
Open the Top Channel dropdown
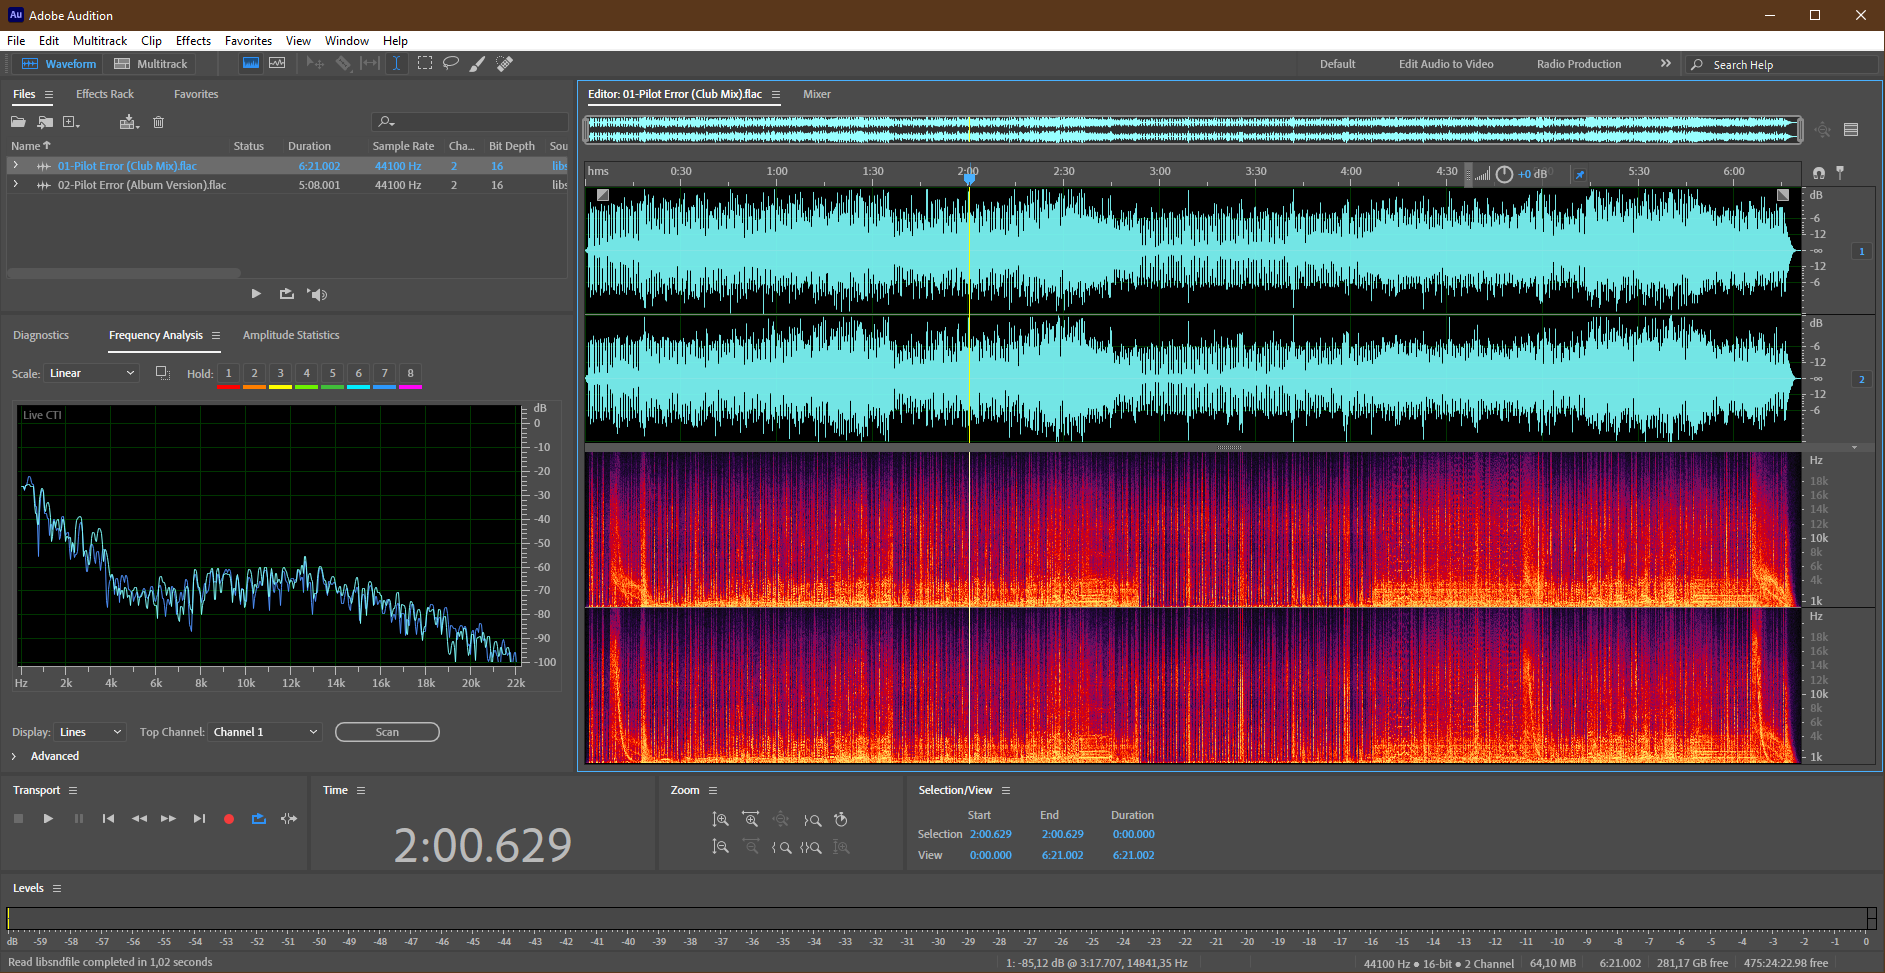pos(265,732)
